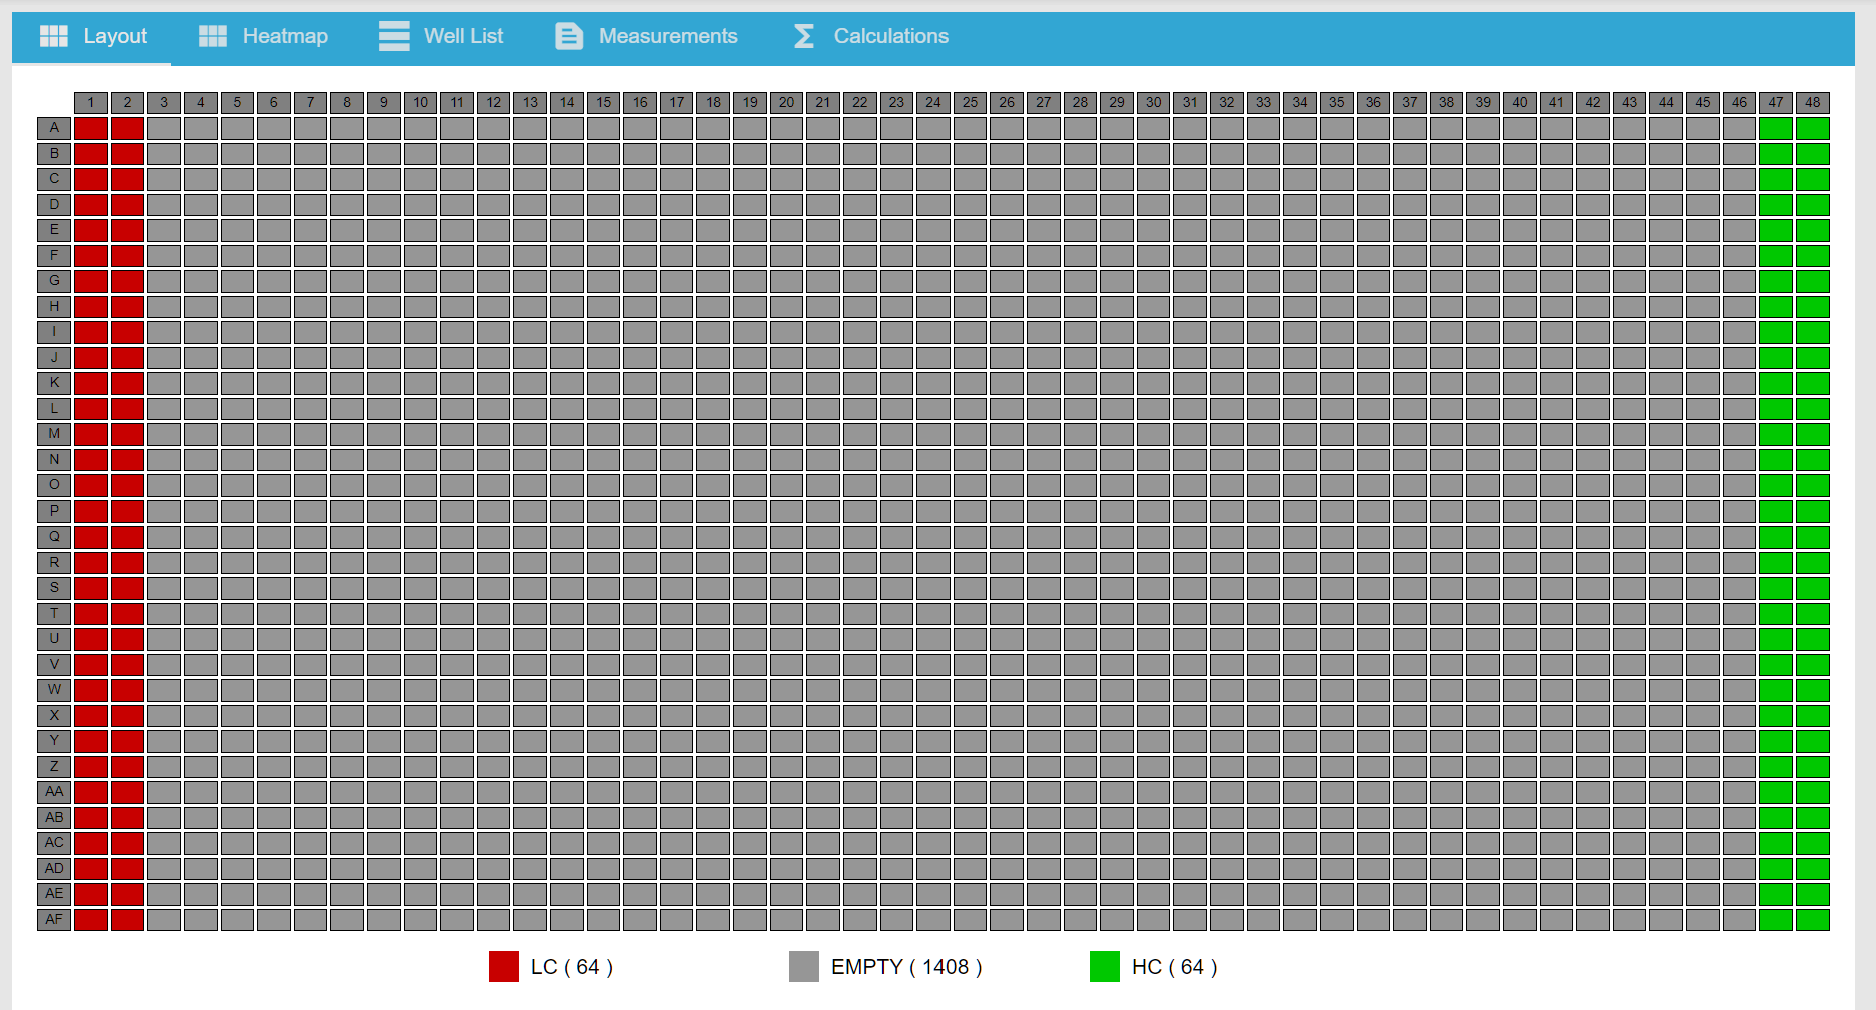
Task: Select row header A
Action: (x=54, y=128)
